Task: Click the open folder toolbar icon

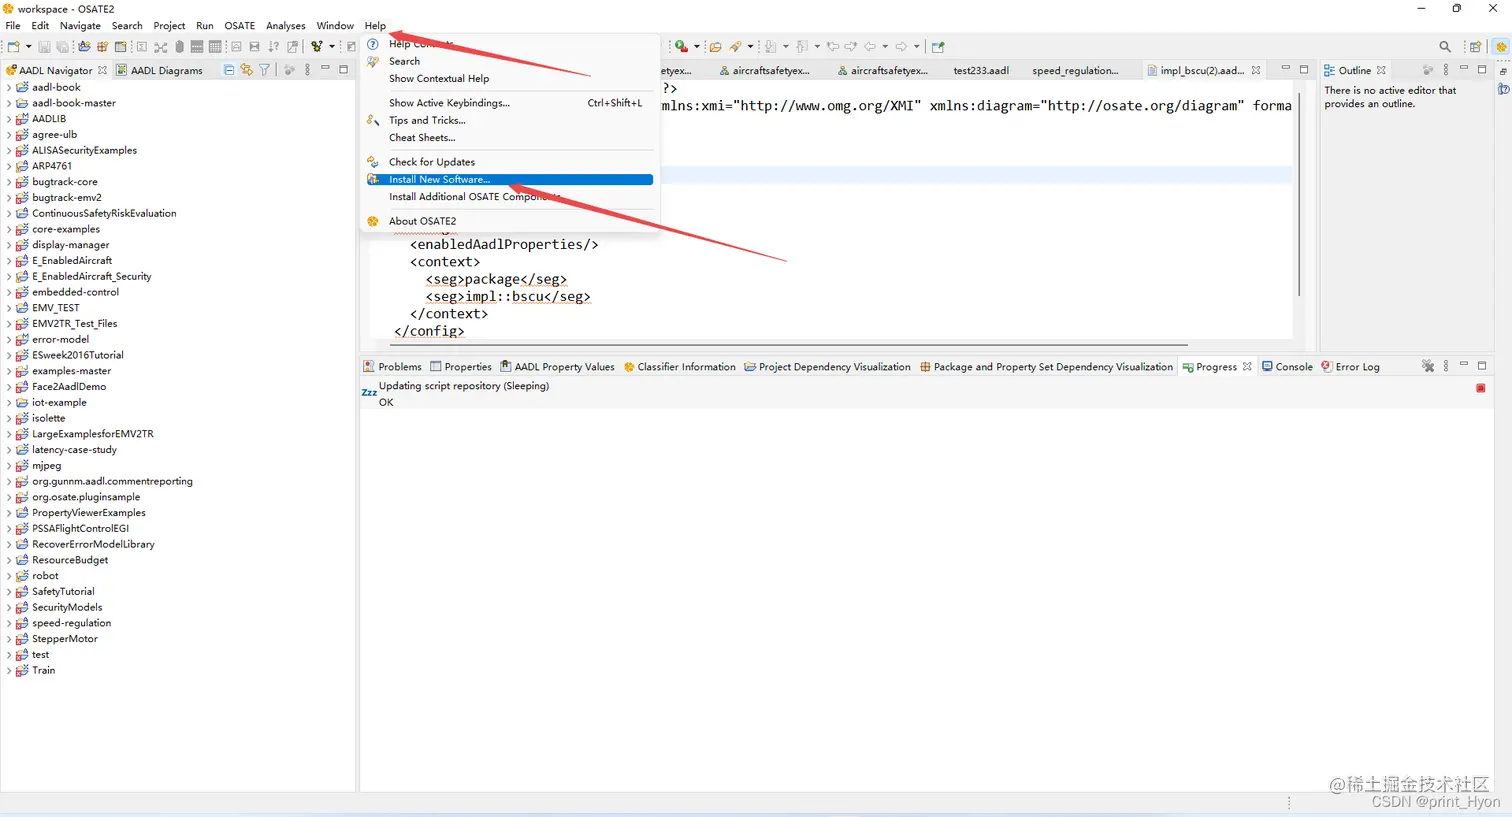Action: coord(715,46)
